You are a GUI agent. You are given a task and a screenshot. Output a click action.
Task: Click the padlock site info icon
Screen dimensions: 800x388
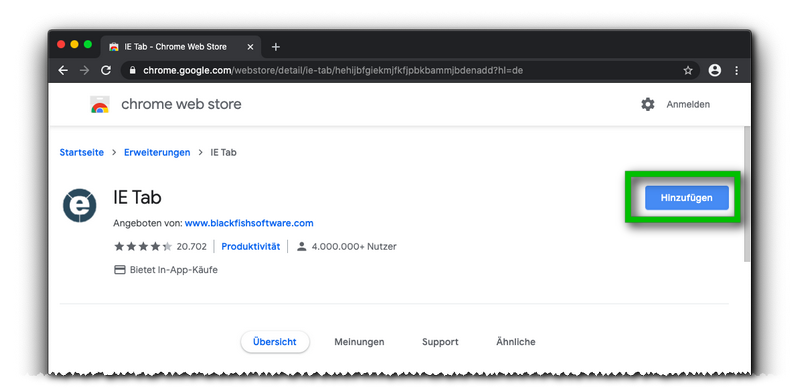[133, 70]
